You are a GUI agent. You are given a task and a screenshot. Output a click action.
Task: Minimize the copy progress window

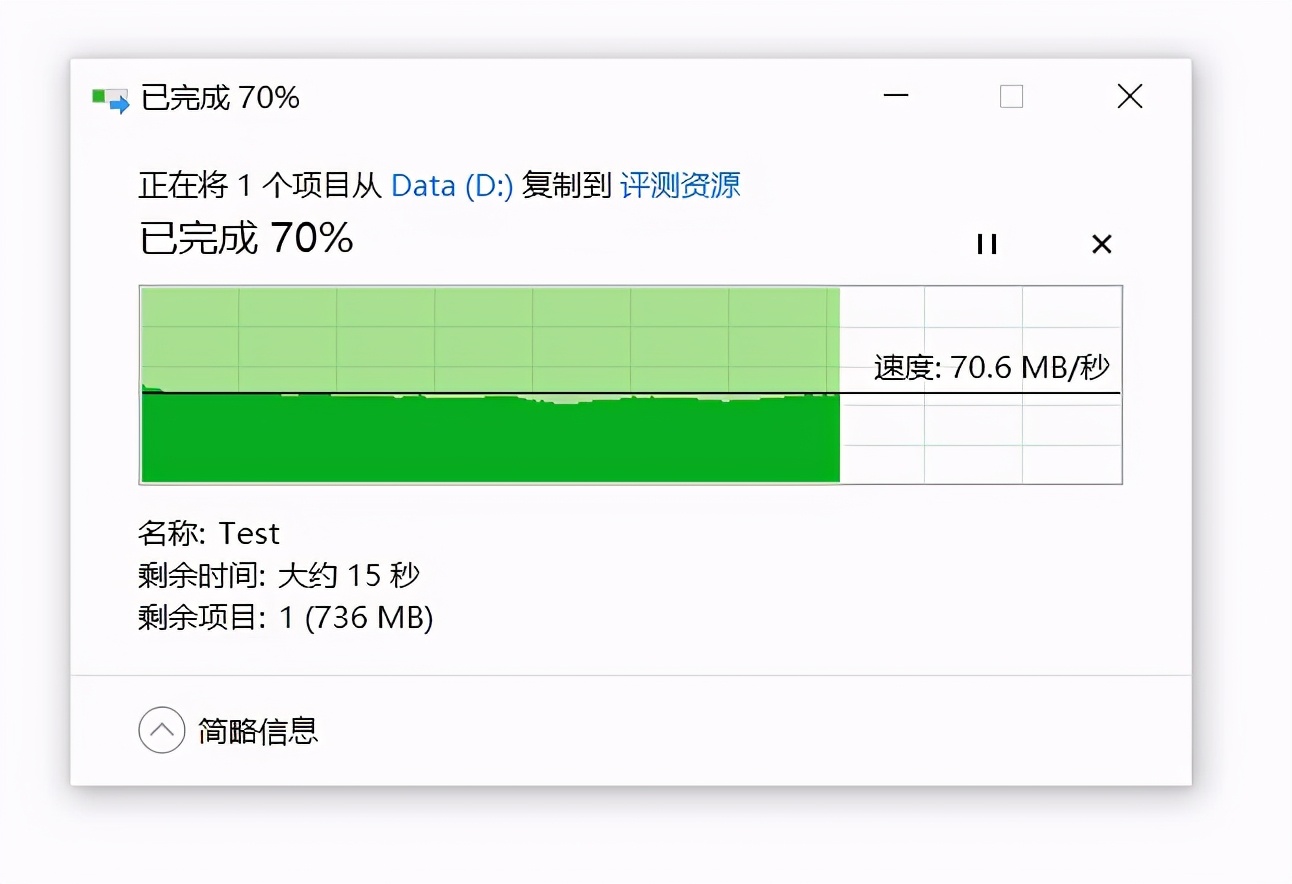coord(896,97)
